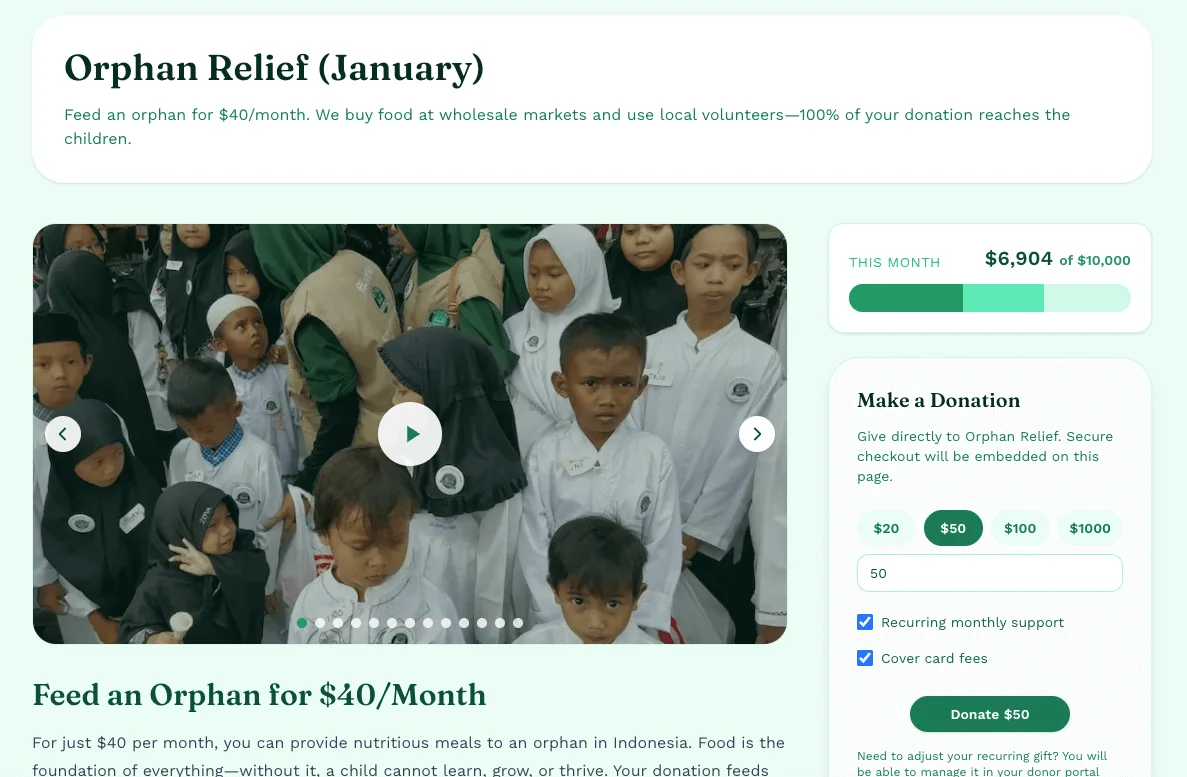
Task: Uncheck Cover card fees
Action: click(865, 658)
